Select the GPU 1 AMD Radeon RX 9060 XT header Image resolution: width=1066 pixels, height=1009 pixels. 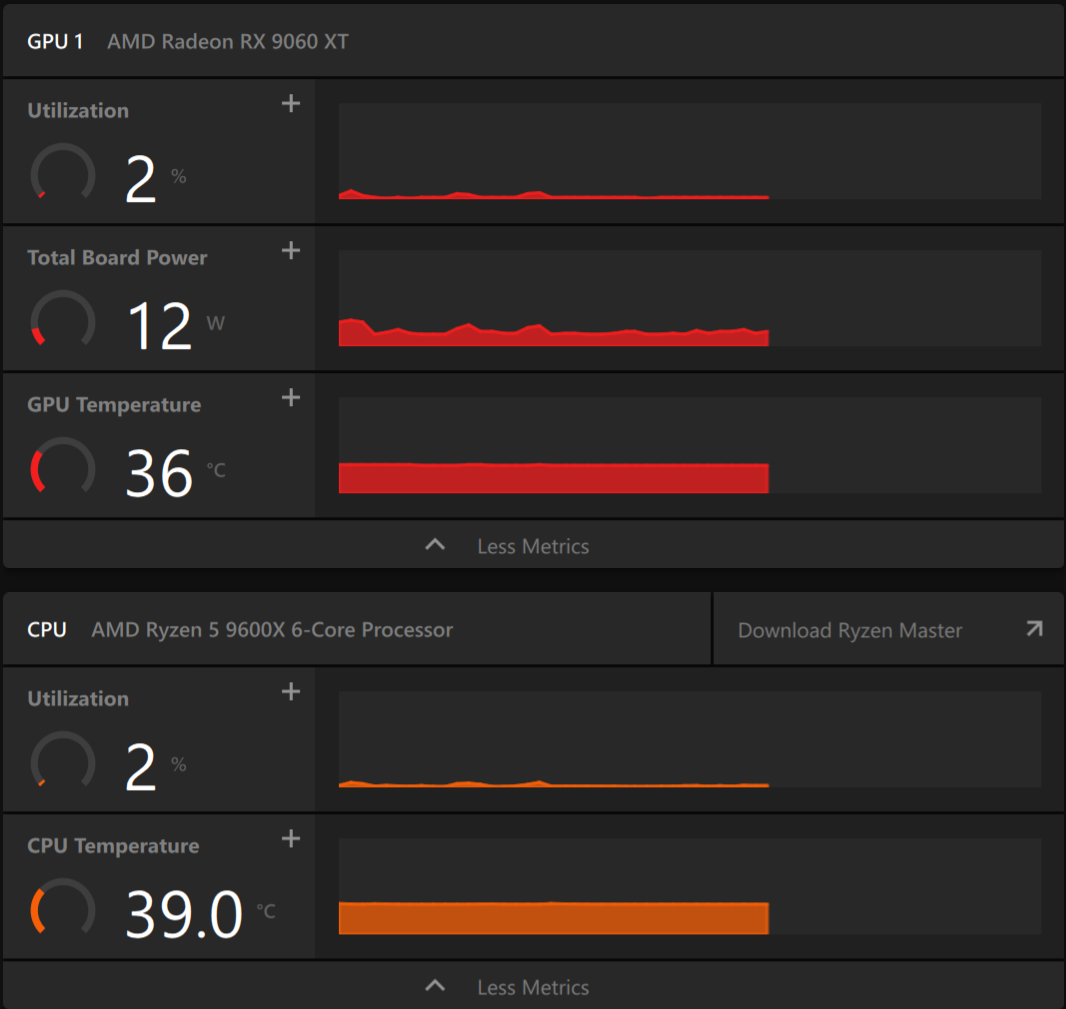coord(533,41)
